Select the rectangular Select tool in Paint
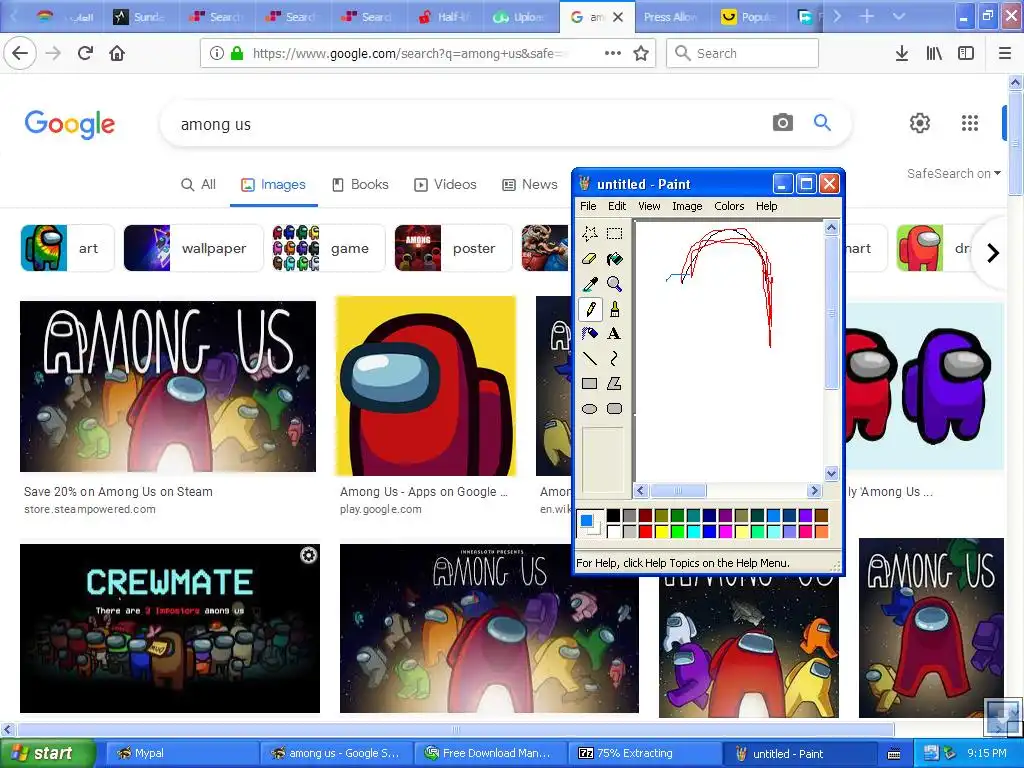This screenshot has width=1024, height=768. (x=614, y=234)
